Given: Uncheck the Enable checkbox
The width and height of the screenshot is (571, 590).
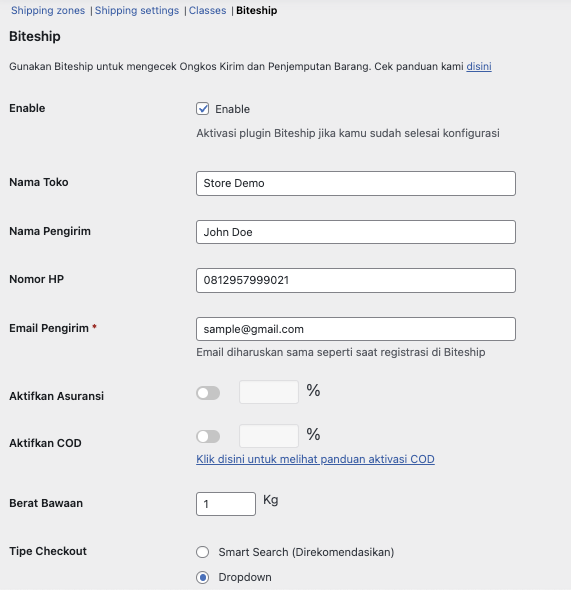Looking at the screenshot, I should point(203,109).
